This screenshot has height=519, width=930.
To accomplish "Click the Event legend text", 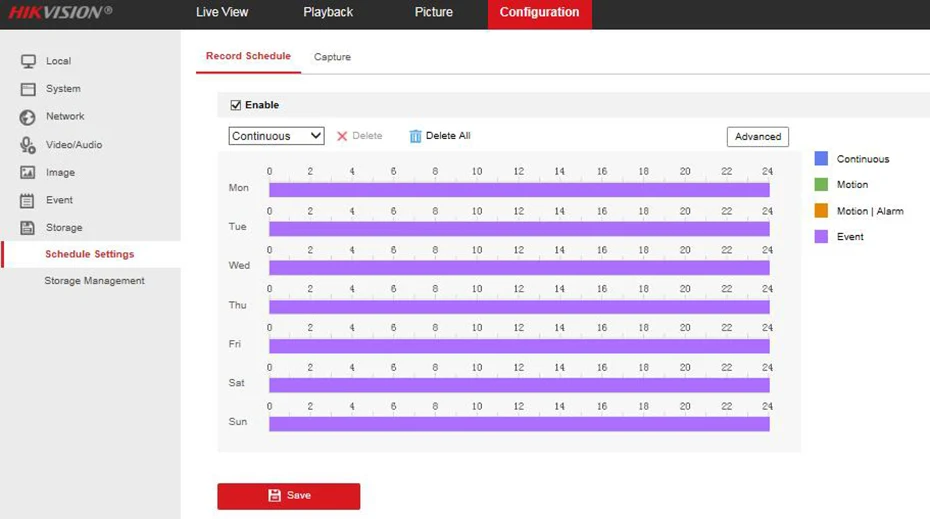I will pos(850,237).
